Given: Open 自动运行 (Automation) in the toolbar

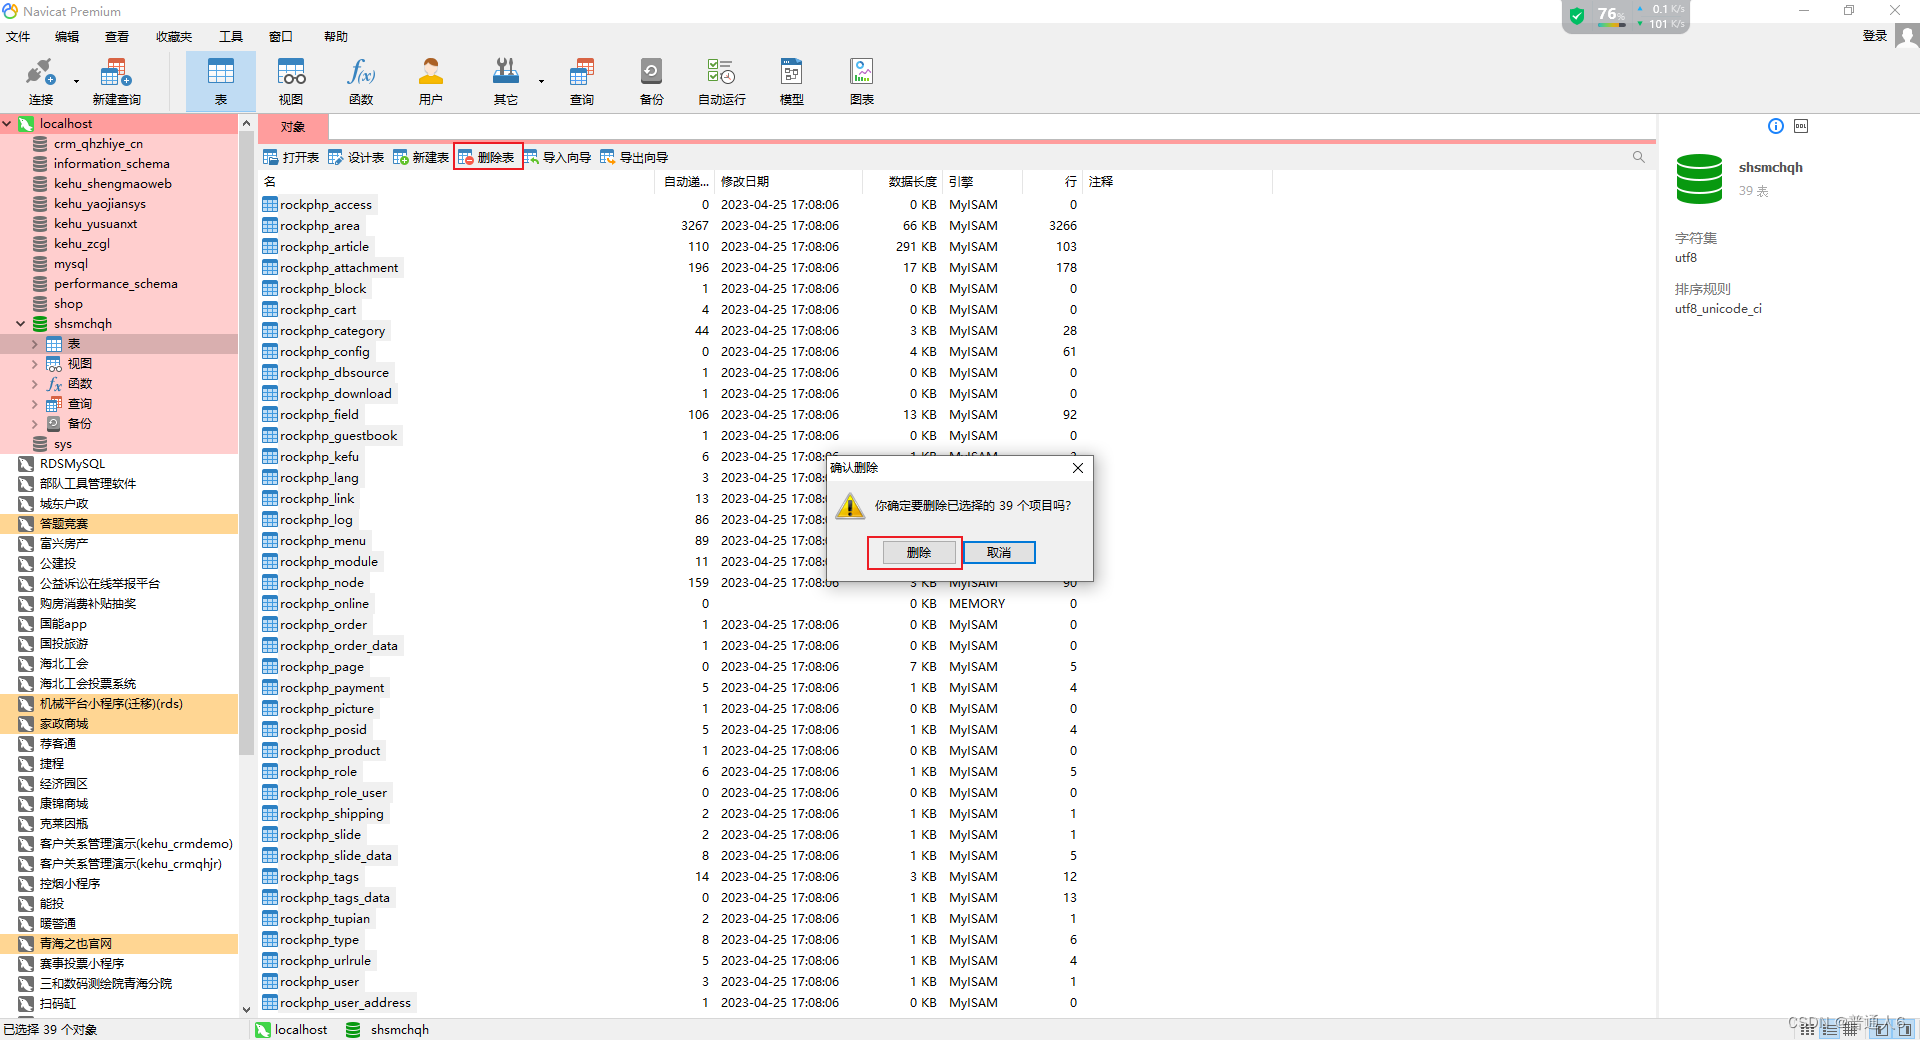Looking at the screenshot, I should point(721,81).
